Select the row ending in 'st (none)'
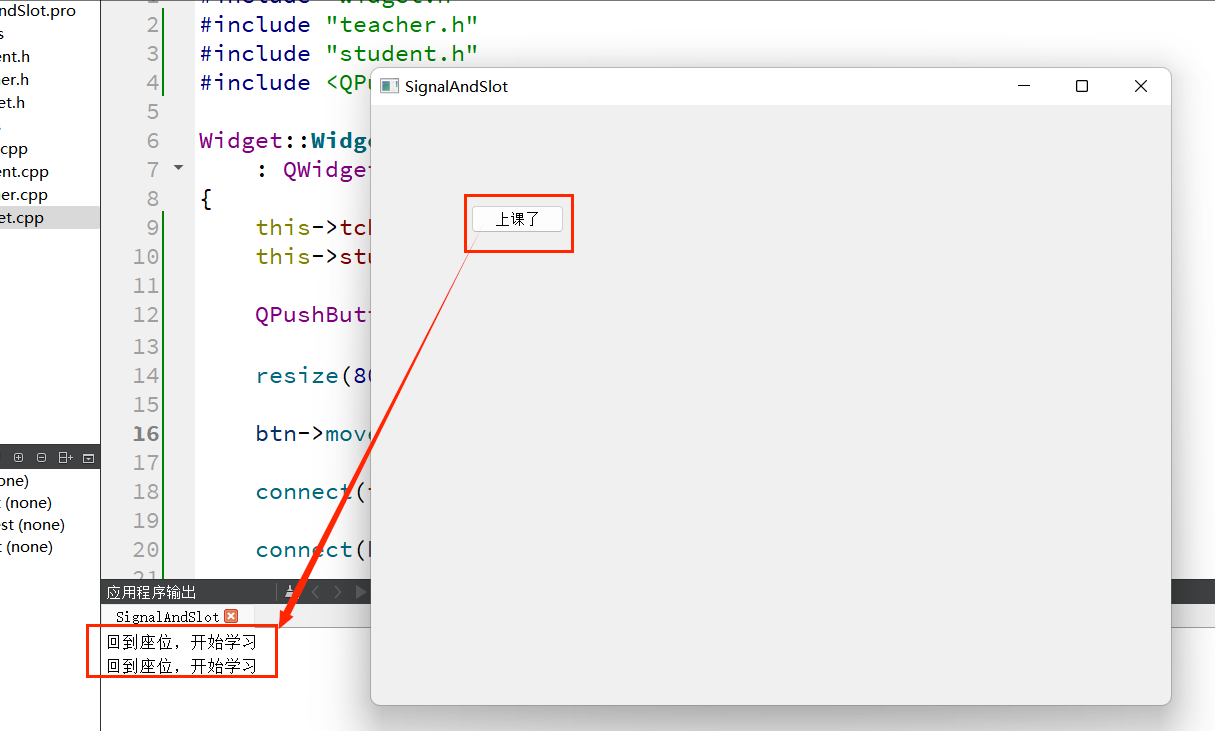Screen dimensions: 1215x731 tap(32, 524)
